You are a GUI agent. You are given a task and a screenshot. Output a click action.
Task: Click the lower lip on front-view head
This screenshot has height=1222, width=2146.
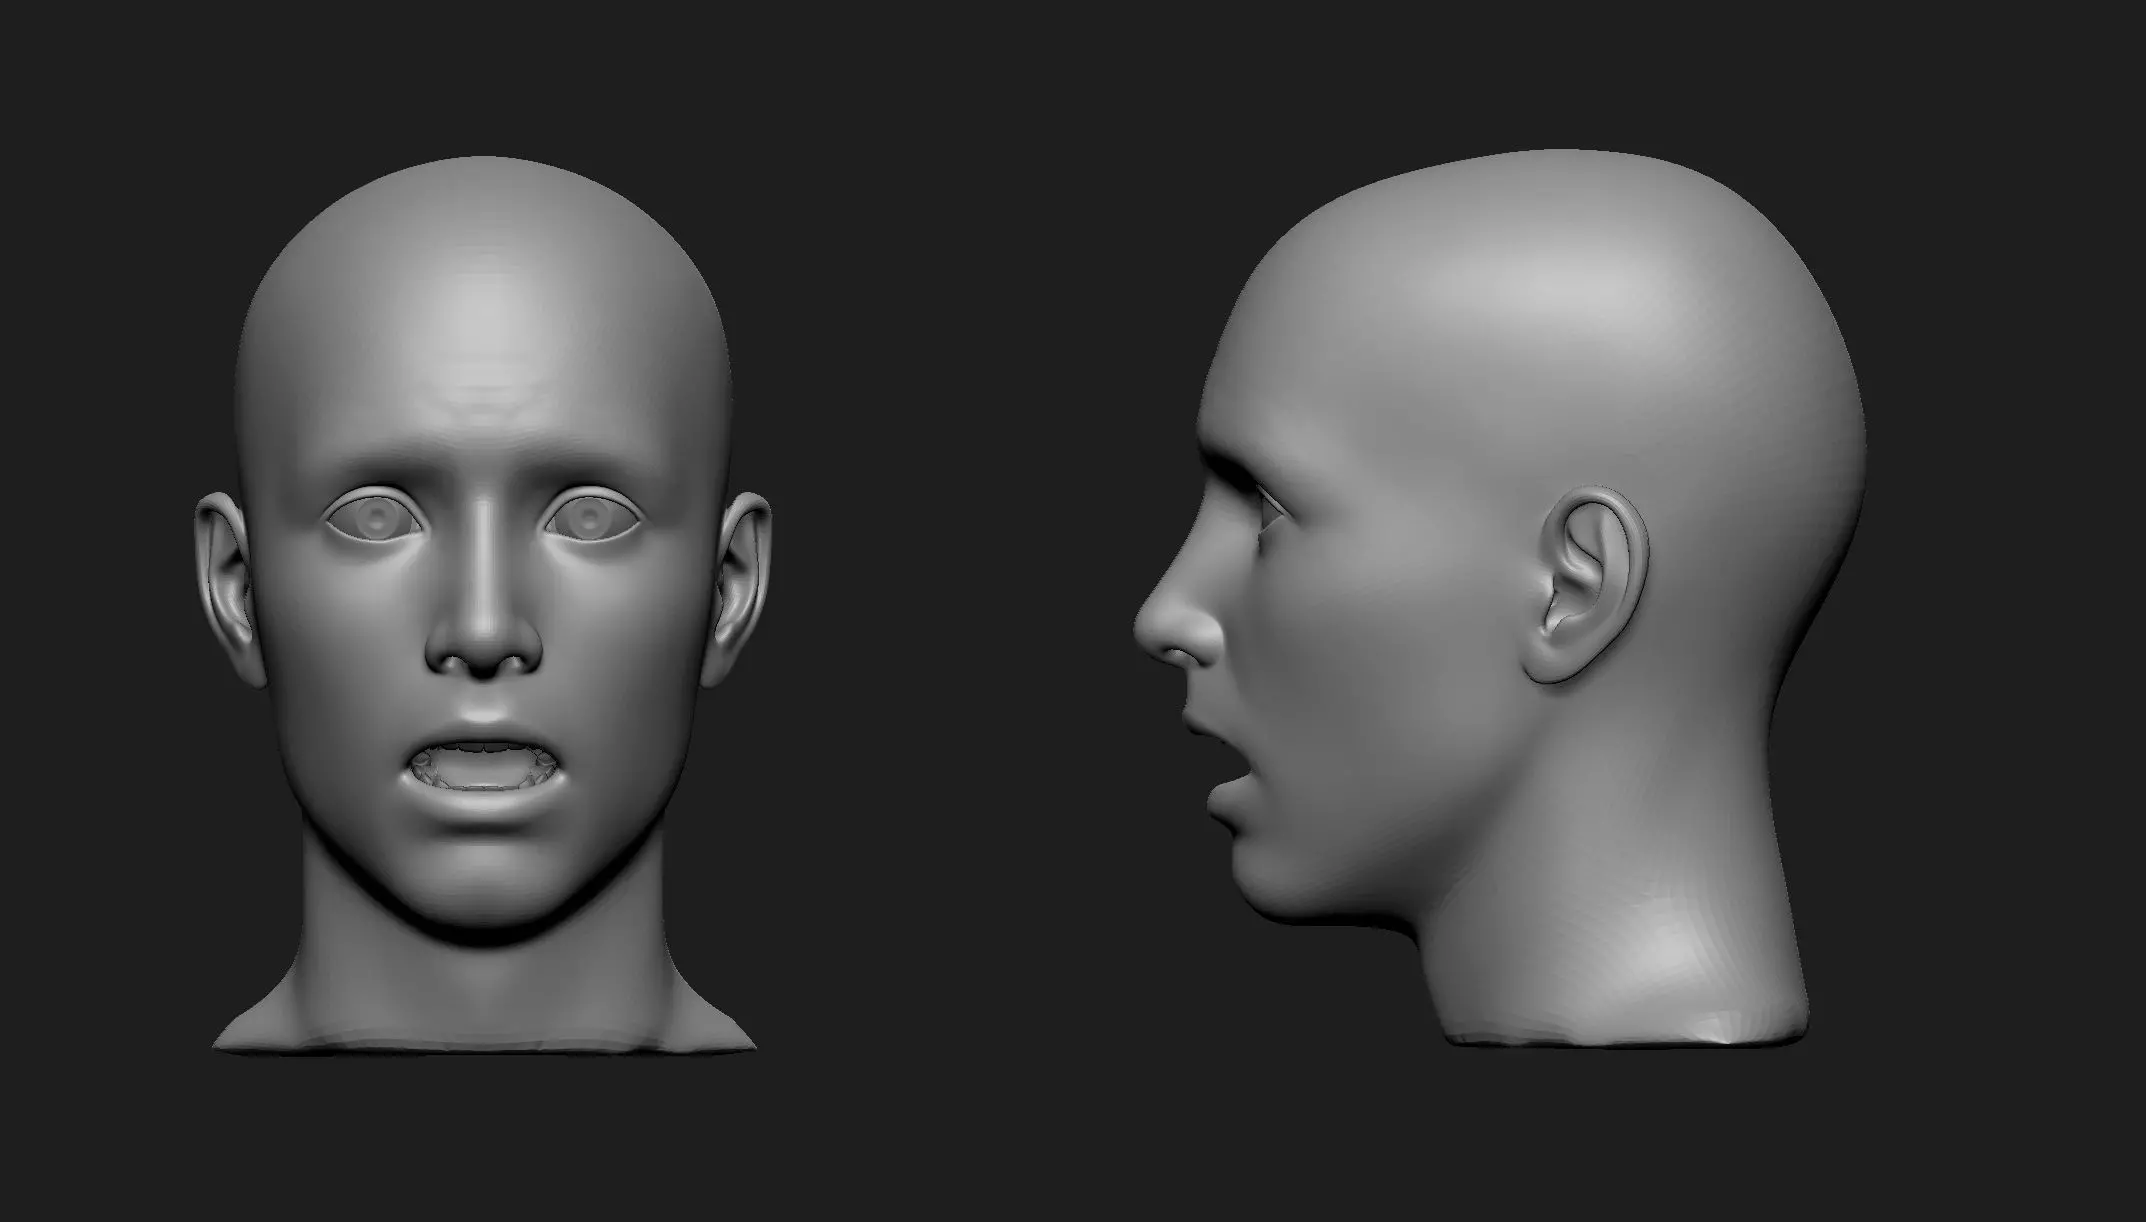pyautogui.click(x=485, y=805)
